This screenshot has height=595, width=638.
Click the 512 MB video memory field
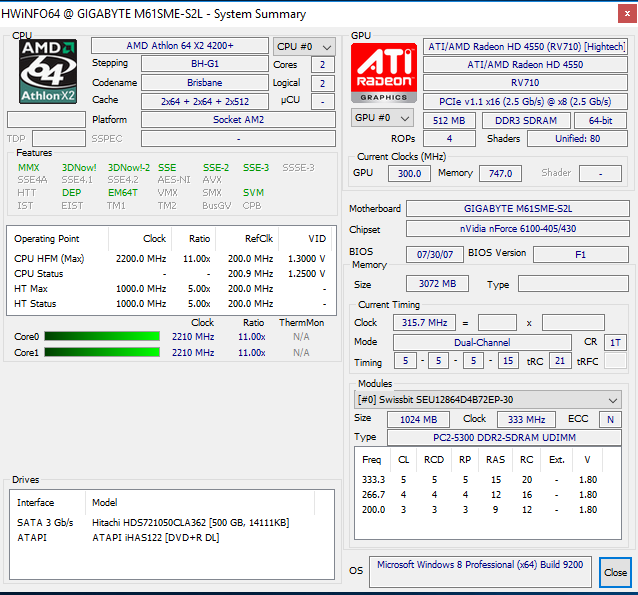click(449, 120)
